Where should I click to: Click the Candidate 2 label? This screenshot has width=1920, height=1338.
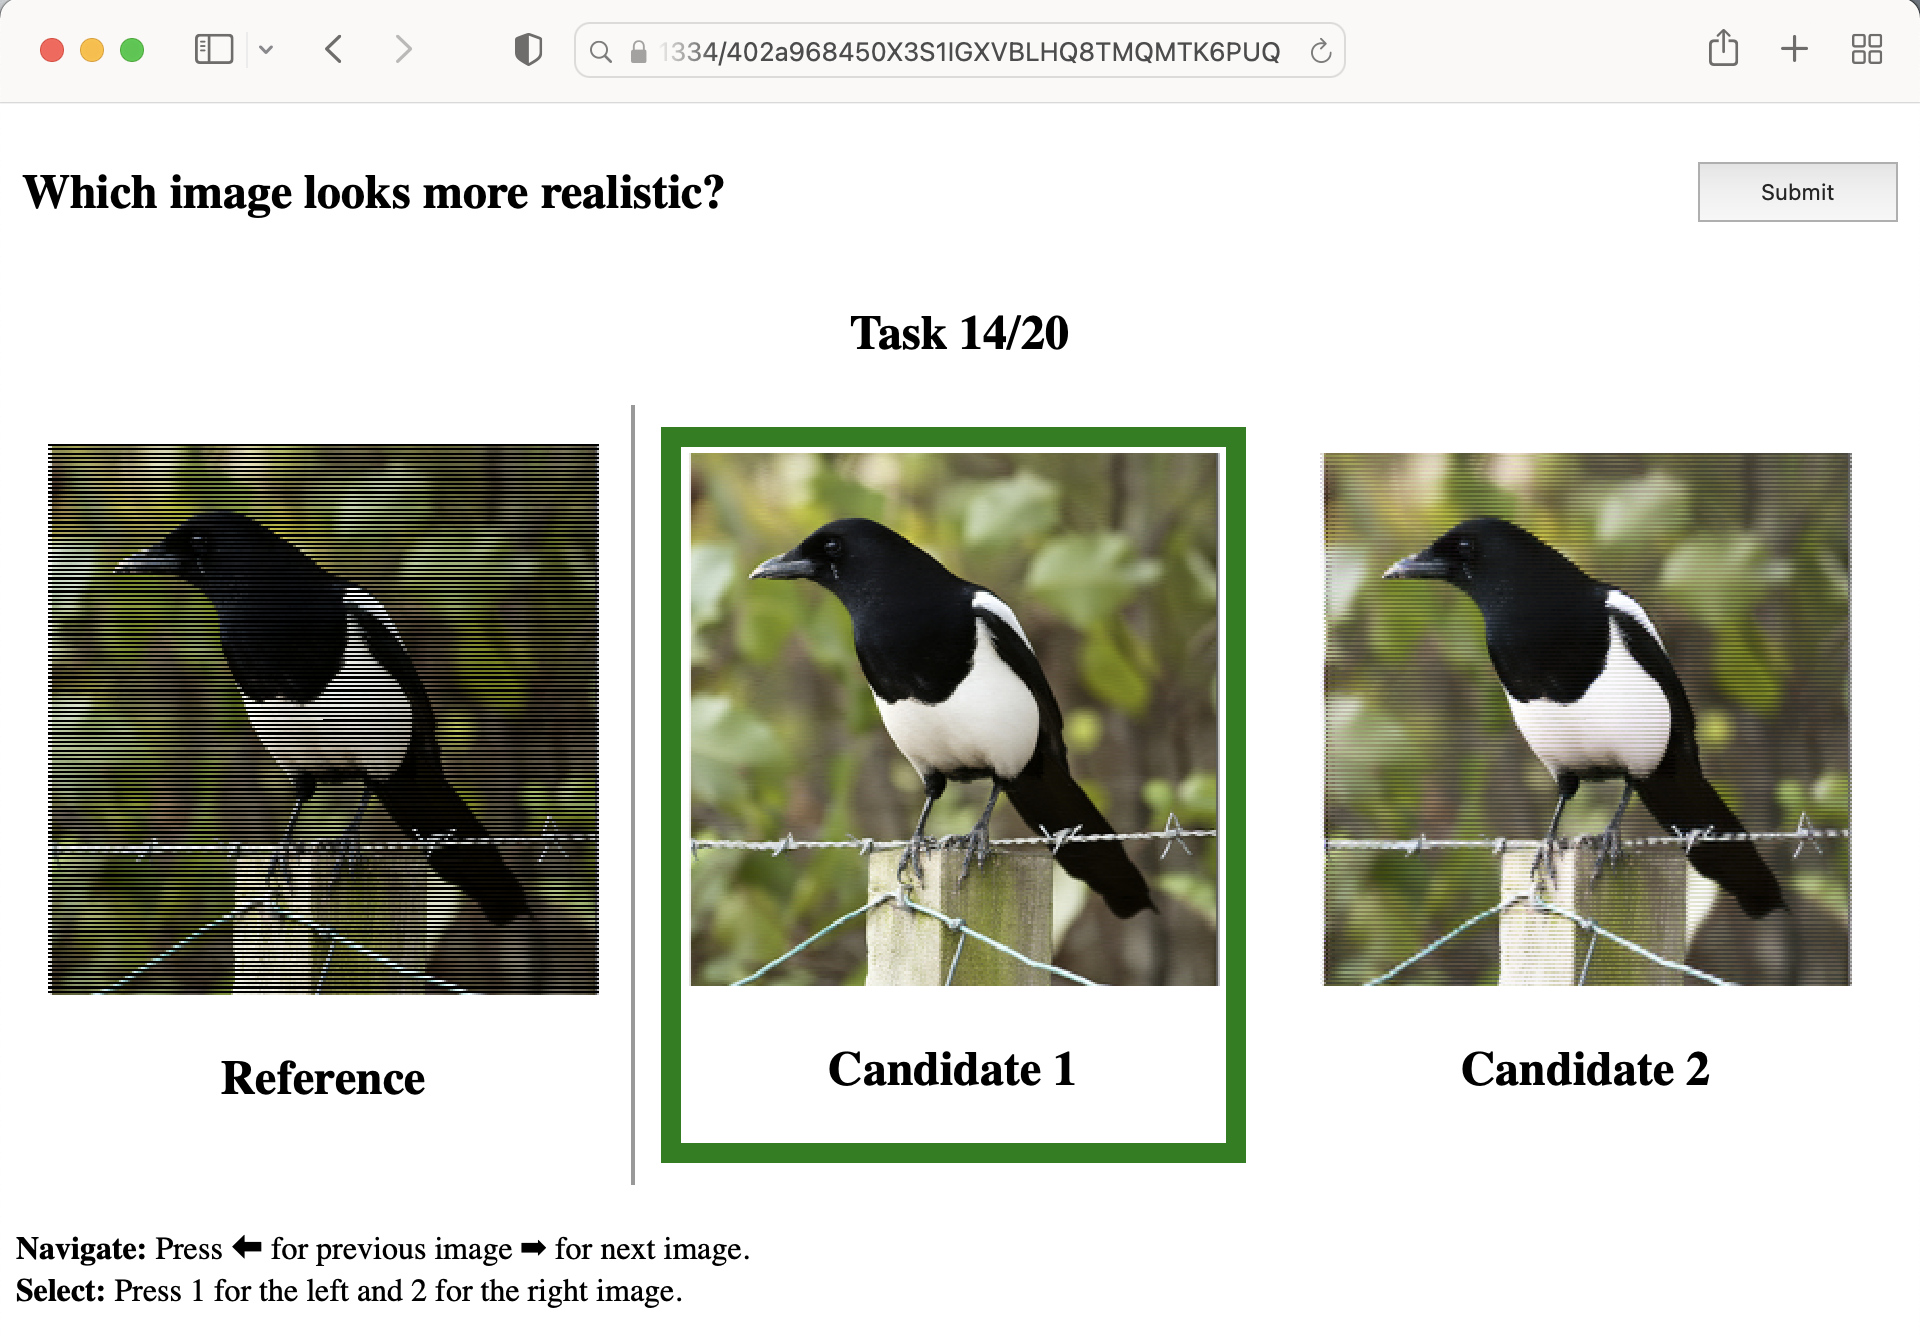point(1585,1069)
